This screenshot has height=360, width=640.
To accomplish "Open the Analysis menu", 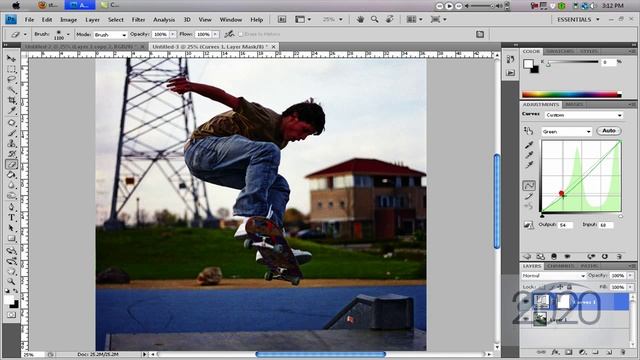I will pyautogui.click(x=164, y=19).
